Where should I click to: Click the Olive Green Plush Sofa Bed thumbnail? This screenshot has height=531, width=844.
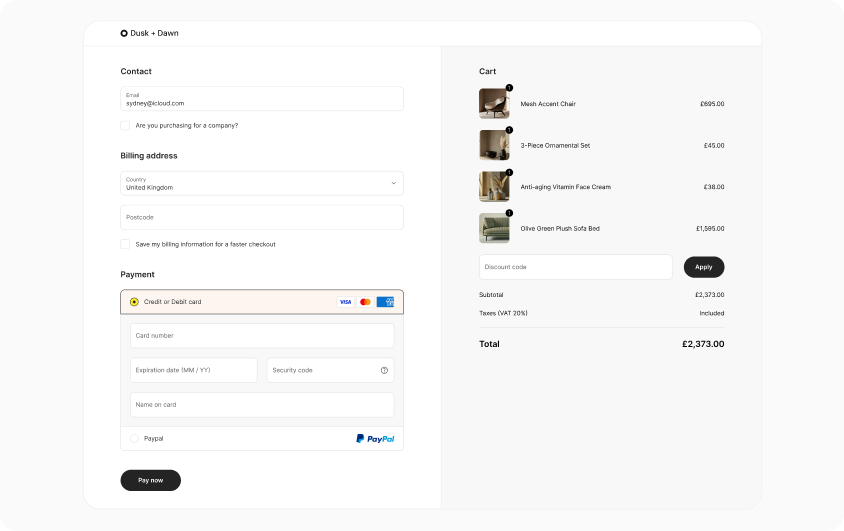tap(494, 228)
